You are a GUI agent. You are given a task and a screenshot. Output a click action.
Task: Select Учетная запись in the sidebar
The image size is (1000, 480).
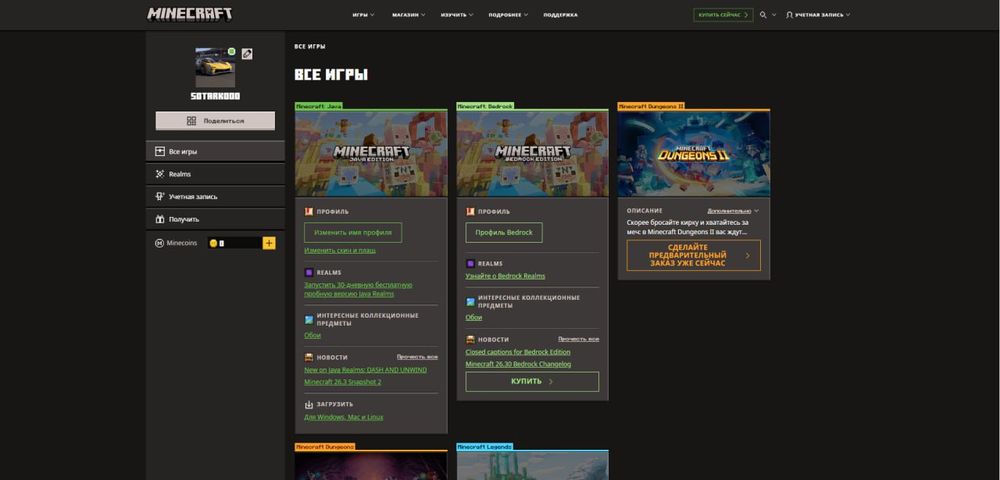[x=216, y=196]
